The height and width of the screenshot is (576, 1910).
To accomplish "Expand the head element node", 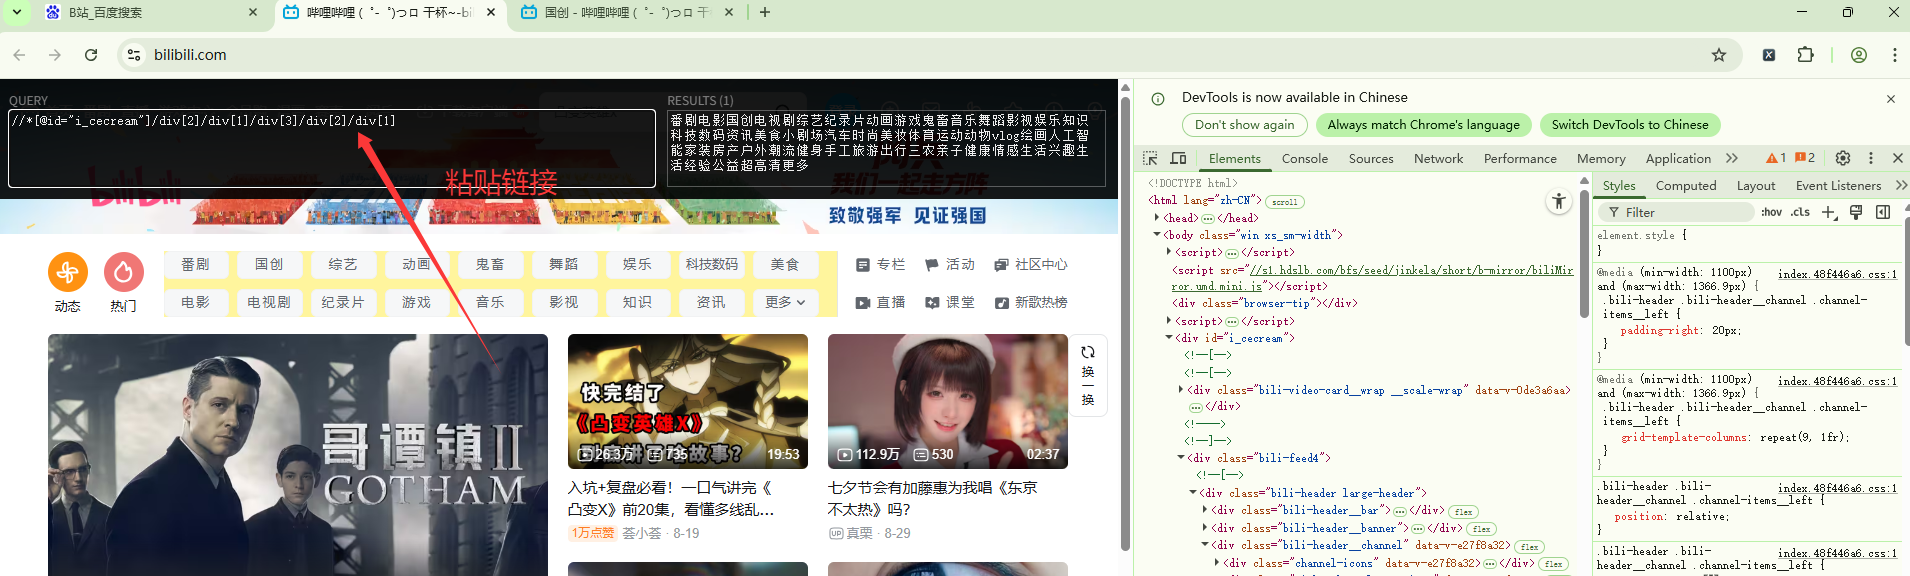I will coord(1157,218).
